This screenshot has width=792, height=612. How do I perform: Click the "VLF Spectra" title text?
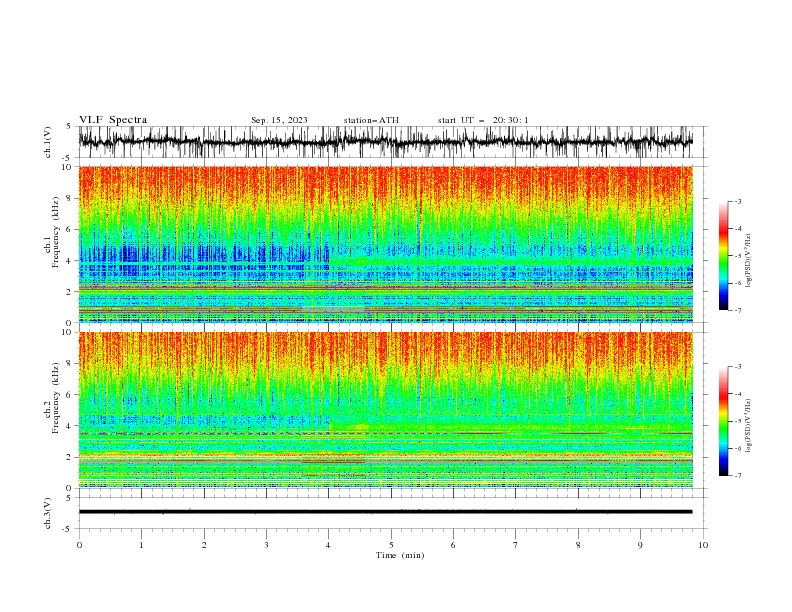pyautogui.click(x=113, y=120)
